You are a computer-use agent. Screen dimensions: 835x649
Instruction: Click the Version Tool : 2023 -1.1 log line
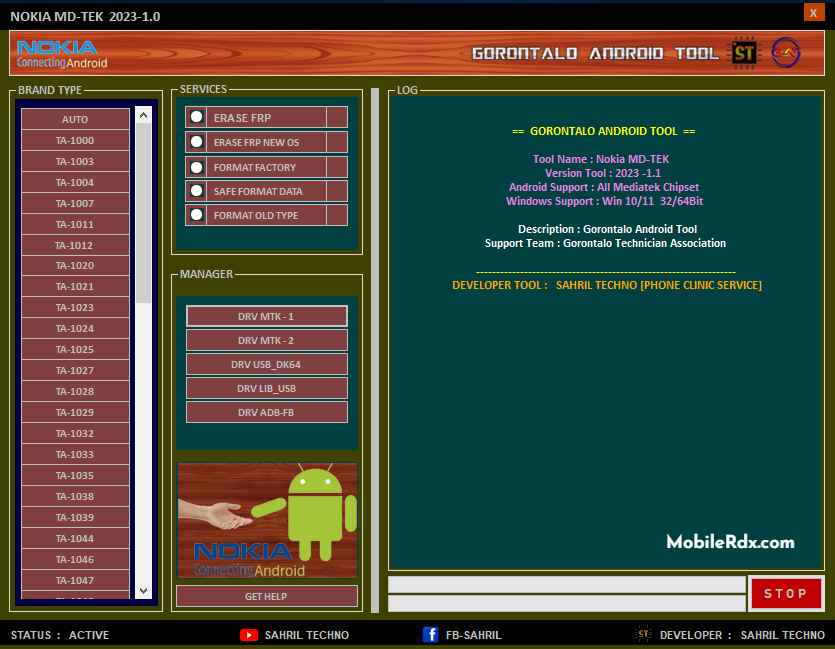click(x=602, y=173)
